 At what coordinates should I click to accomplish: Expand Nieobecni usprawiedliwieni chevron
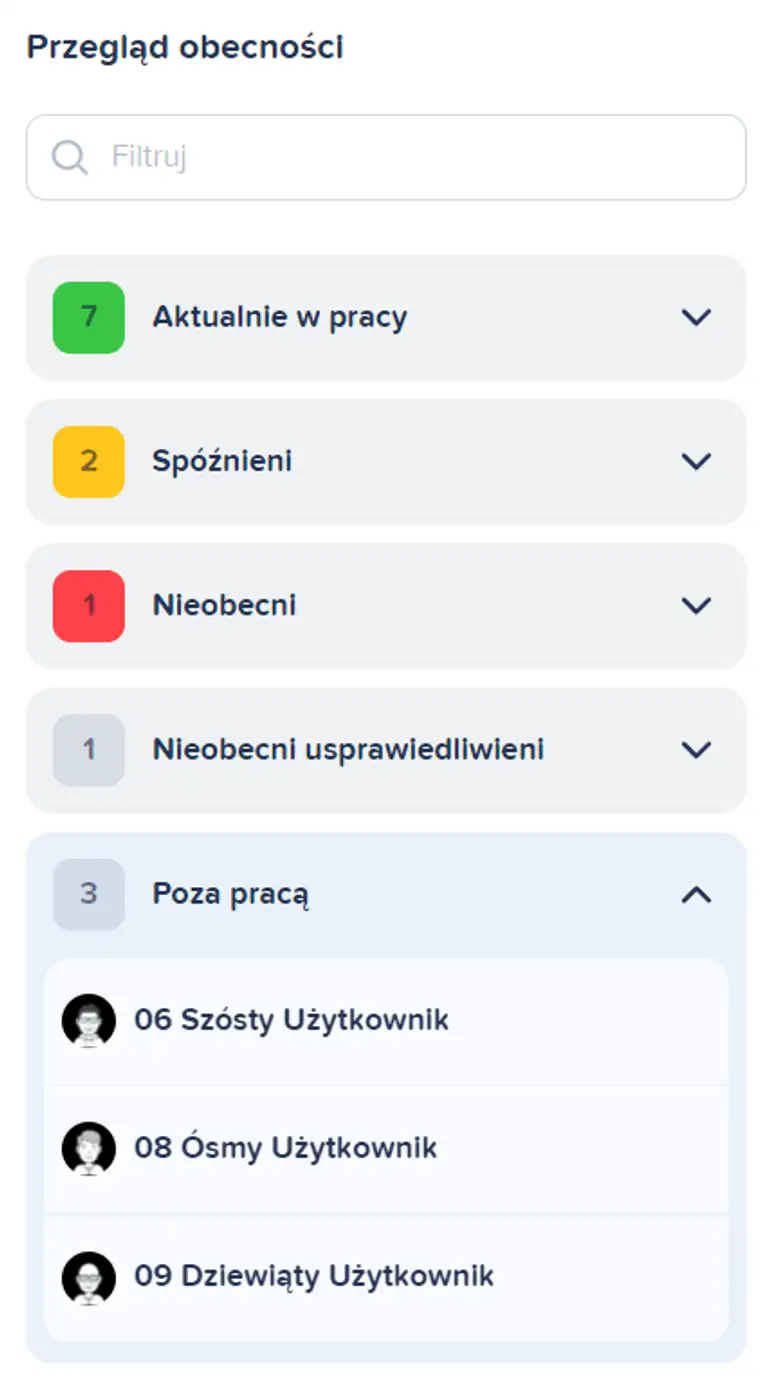[x=695, y=749]
